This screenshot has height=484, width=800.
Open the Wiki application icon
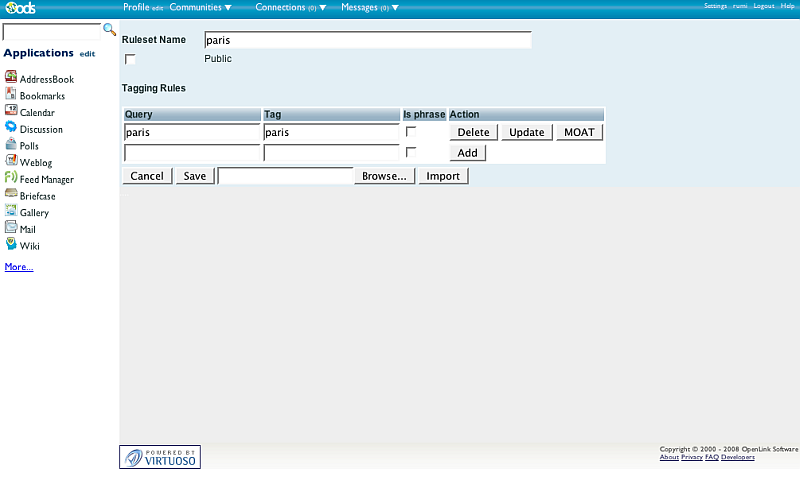pos(11,245)
